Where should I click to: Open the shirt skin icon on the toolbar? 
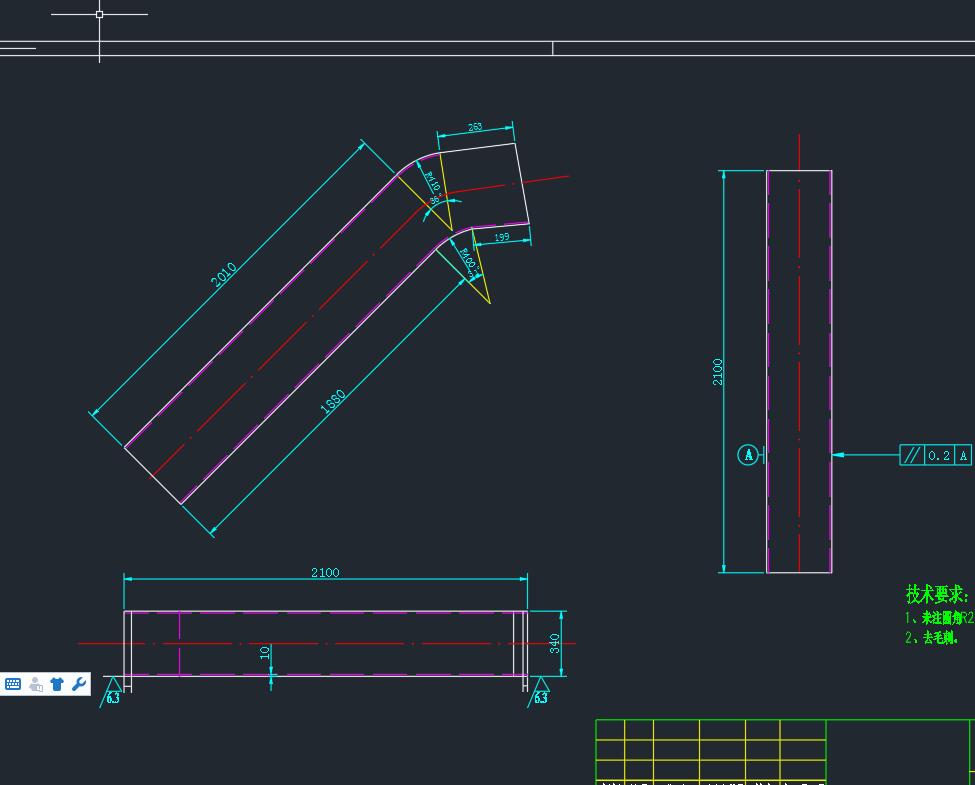(57, 684)
